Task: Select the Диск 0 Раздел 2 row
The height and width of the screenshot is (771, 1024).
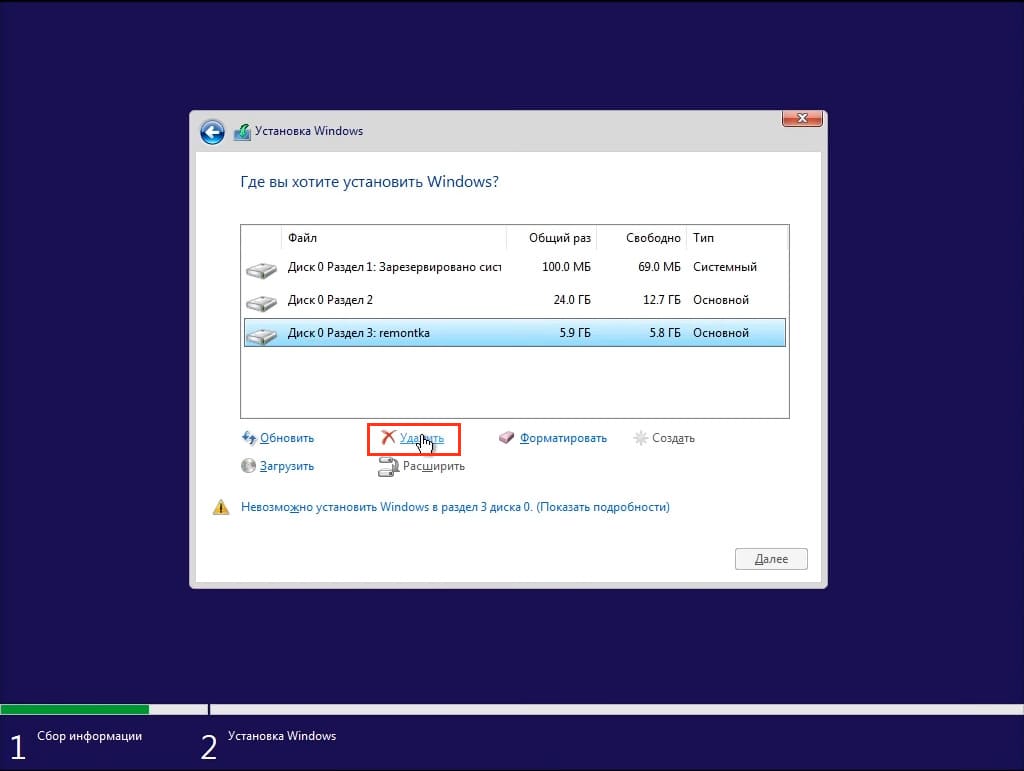Action: 515,300
